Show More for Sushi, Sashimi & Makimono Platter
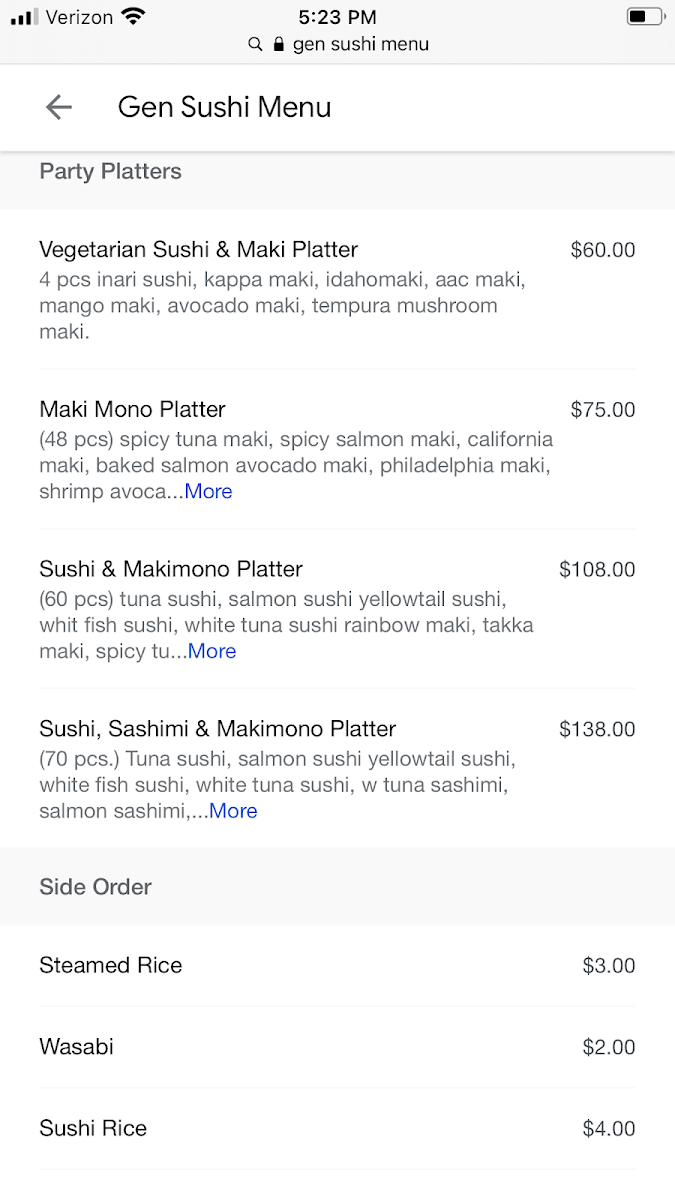Image resolution: width=675 pixels, height=1200 pixels. (233, 812)
